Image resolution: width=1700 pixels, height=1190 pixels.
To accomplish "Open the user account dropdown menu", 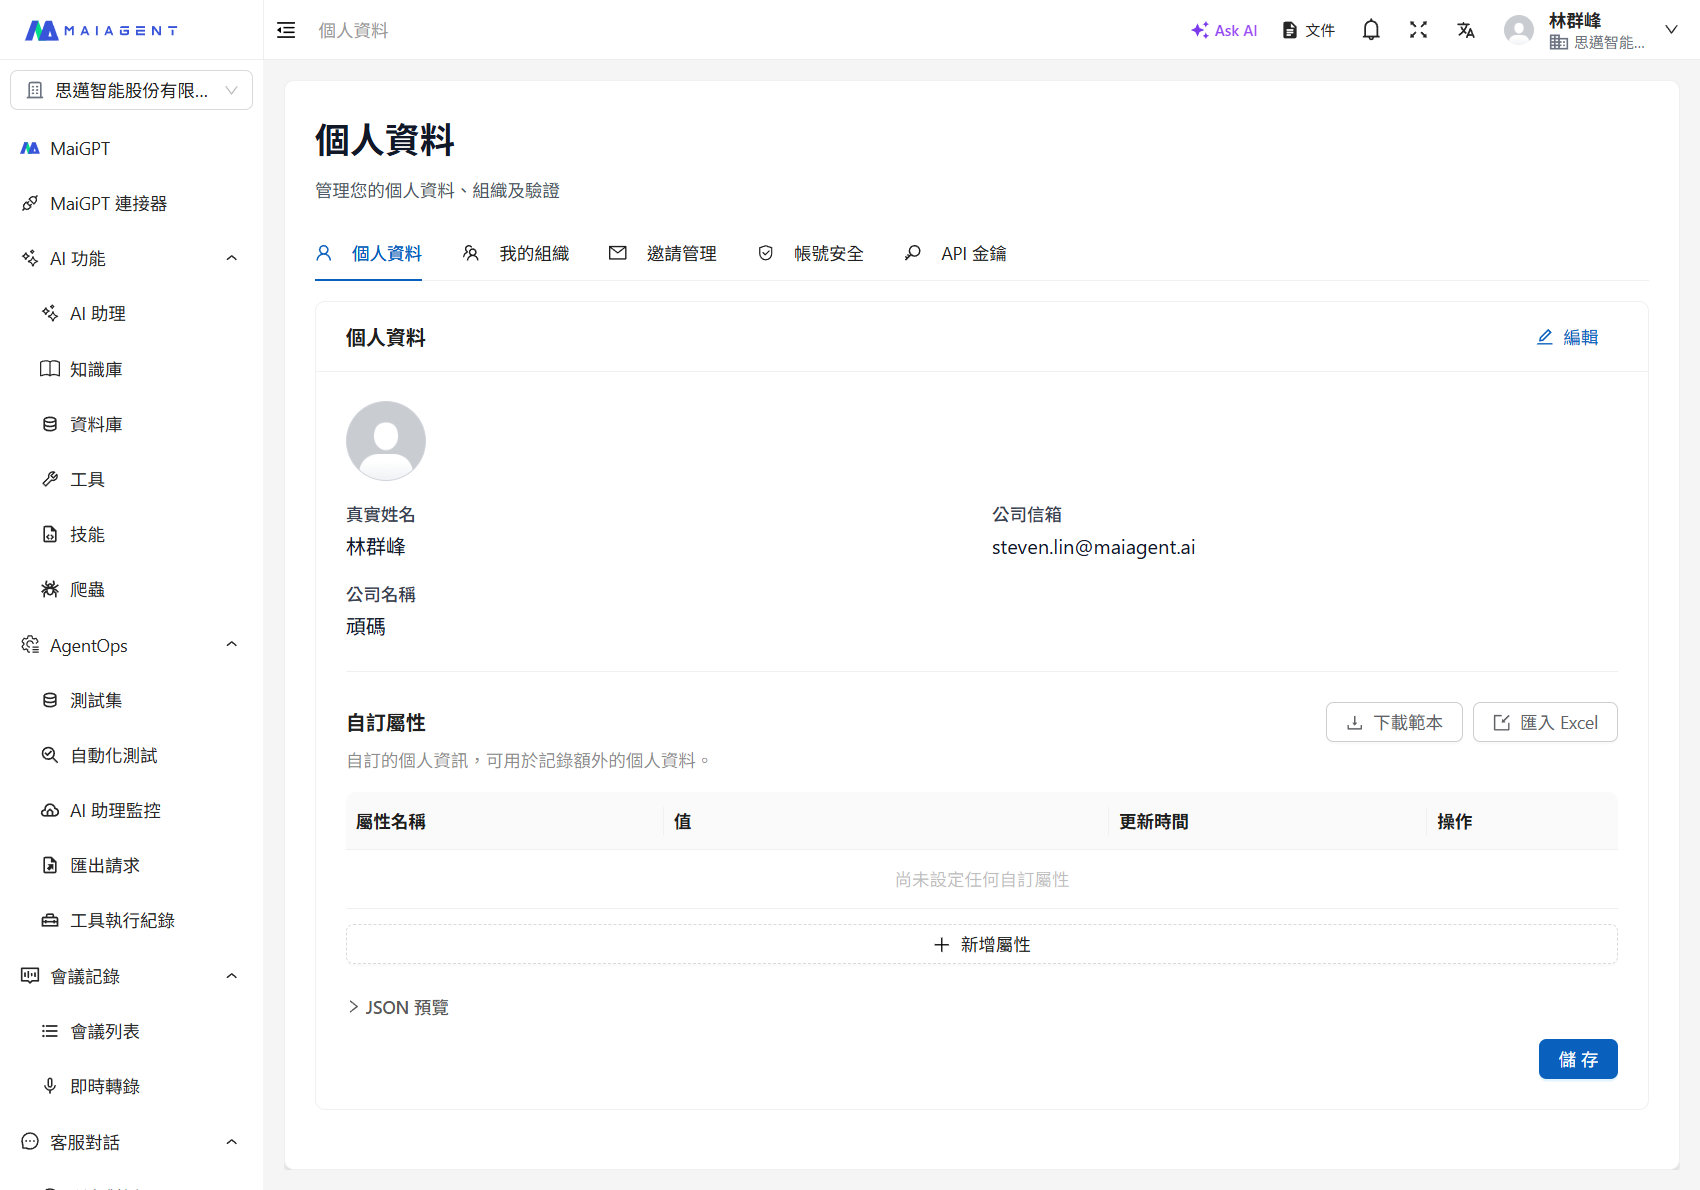I will pyautogui.click(x=1670, y=30).
